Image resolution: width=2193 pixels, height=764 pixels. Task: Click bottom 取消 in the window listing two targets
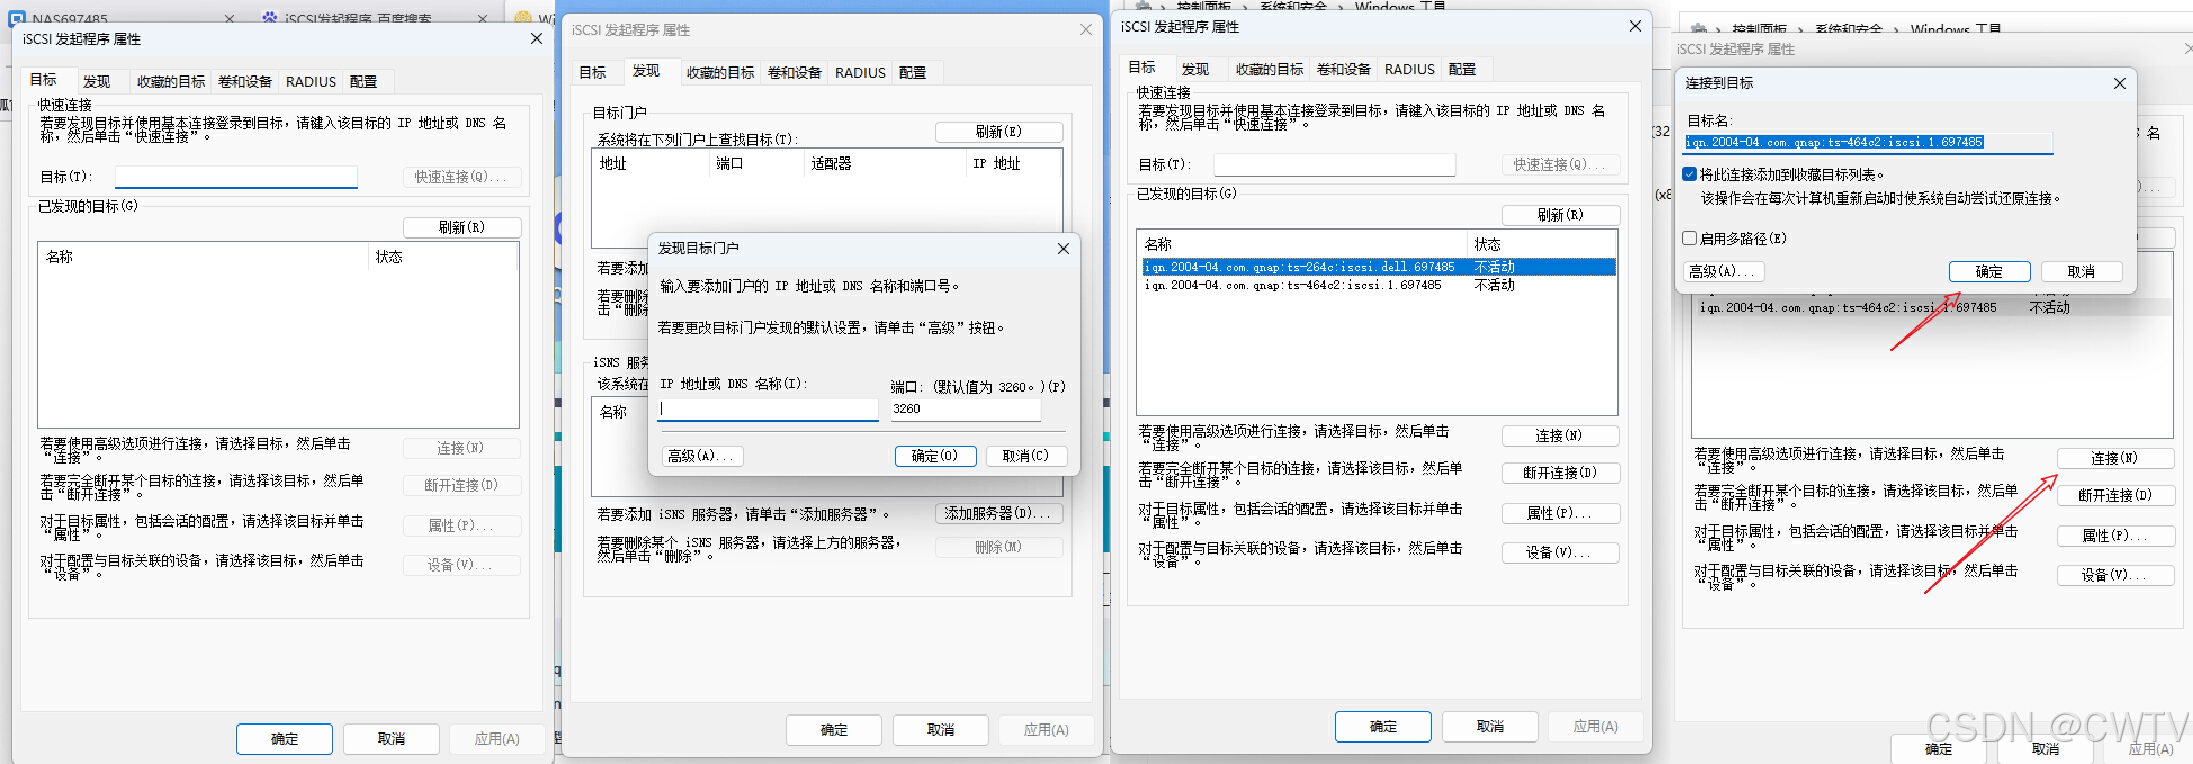pyautogui.click(x=1490, y=727)
